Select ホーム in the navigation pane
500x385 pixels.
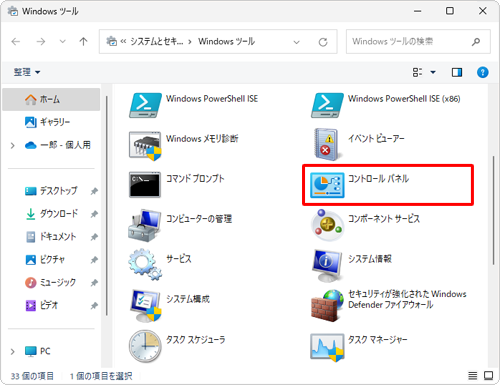tap(51, 99)
